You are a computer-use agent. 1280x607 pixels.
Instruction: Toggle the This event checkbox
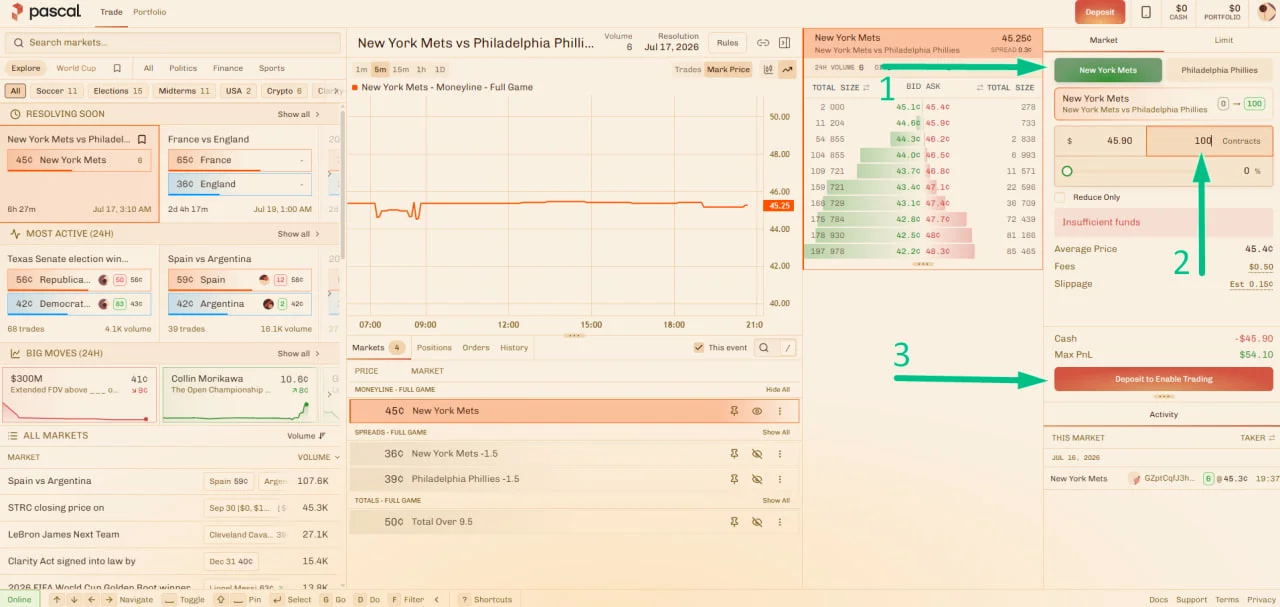pyautogui.click(x=699, y=348)
